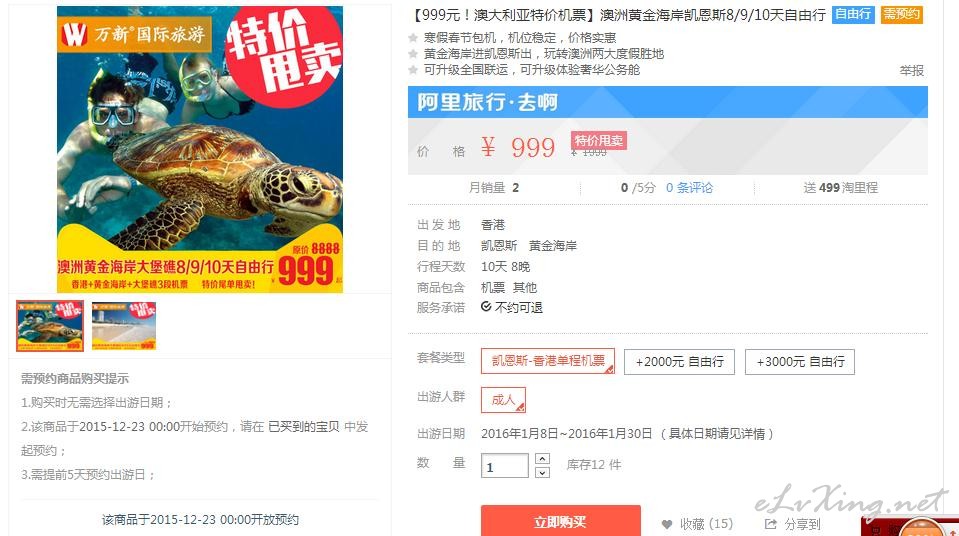Viewport: 959px width, 536px height.
Task: Increase quantity with the up arrow
Action: pyautogui.click(x=542, y=459)
